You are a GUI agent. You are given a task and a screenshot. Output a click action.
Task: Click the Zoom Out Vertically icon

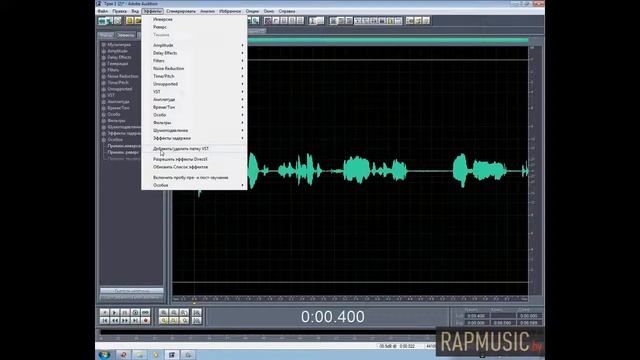[197, 321]
